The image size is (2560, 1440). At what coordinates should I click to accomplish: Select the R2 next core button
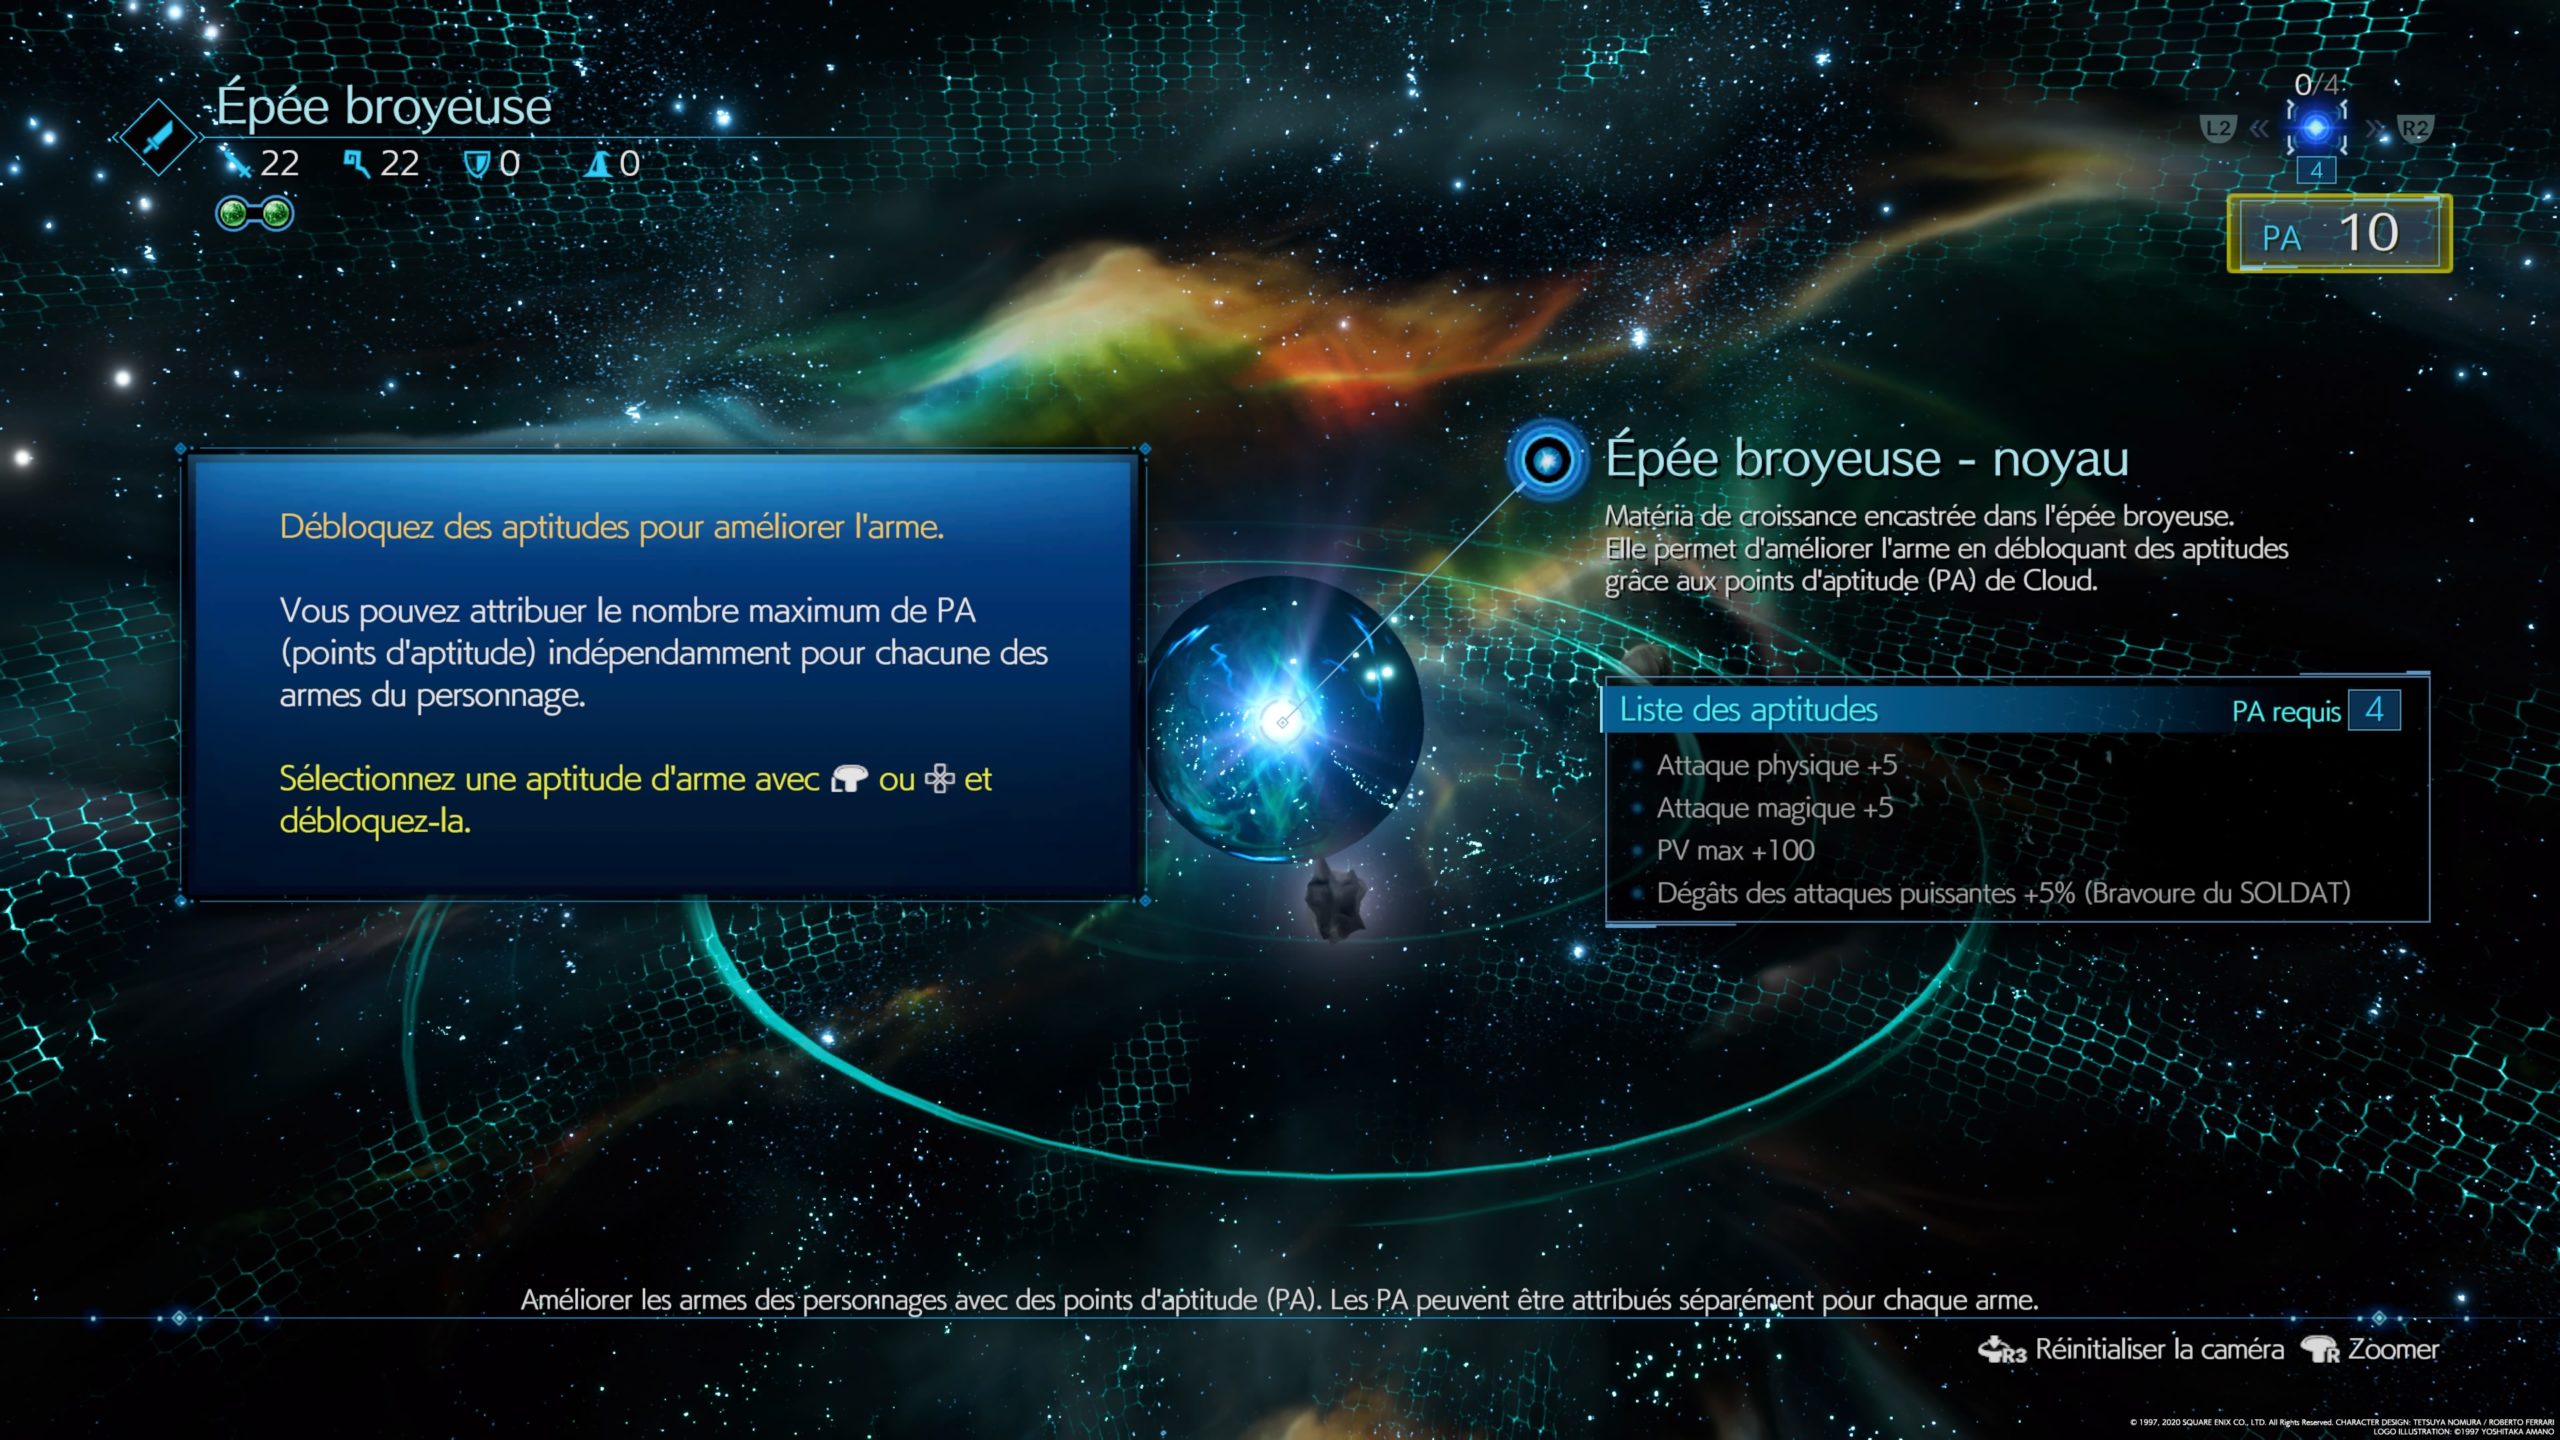[x=2414, y=128]
